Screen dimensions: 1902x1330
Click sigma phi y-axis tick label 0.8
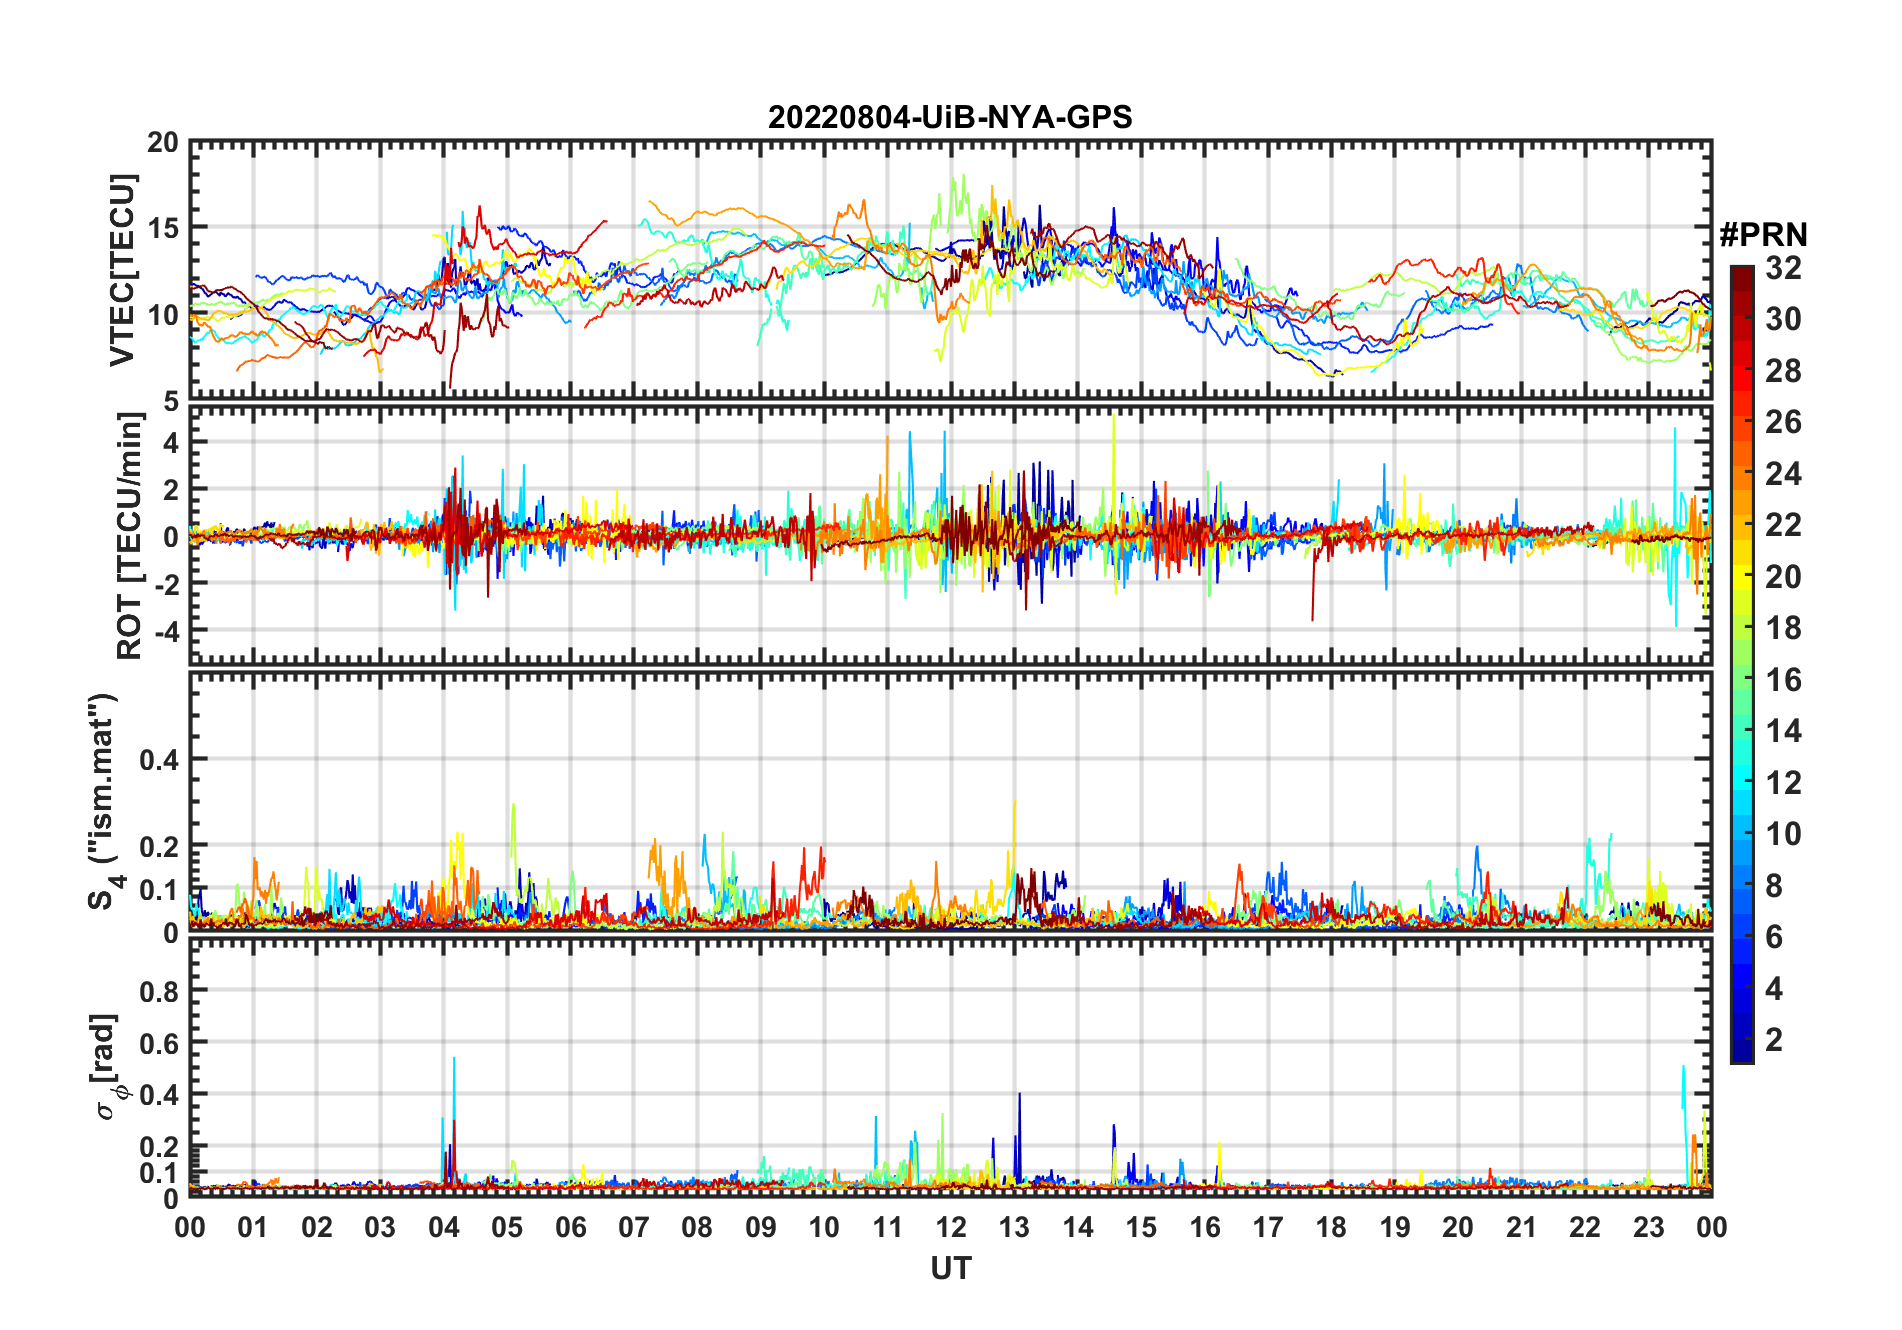159,991
